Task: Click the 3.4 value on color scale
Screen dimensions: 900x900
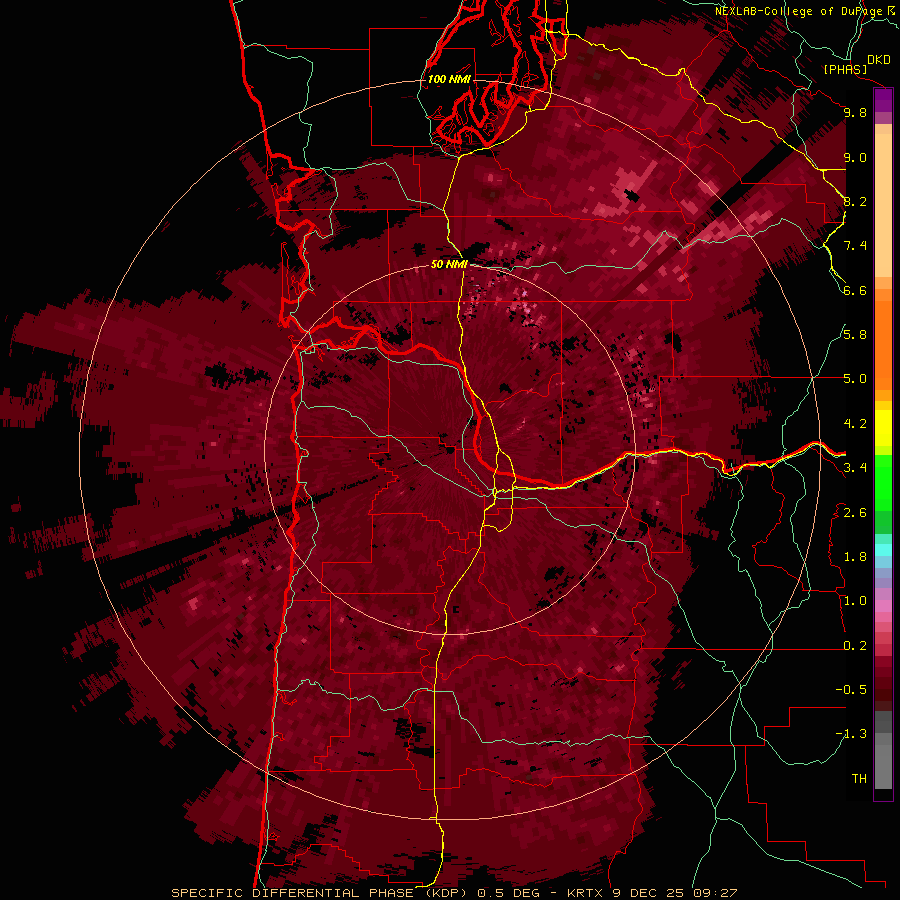Action: [855, 468]
